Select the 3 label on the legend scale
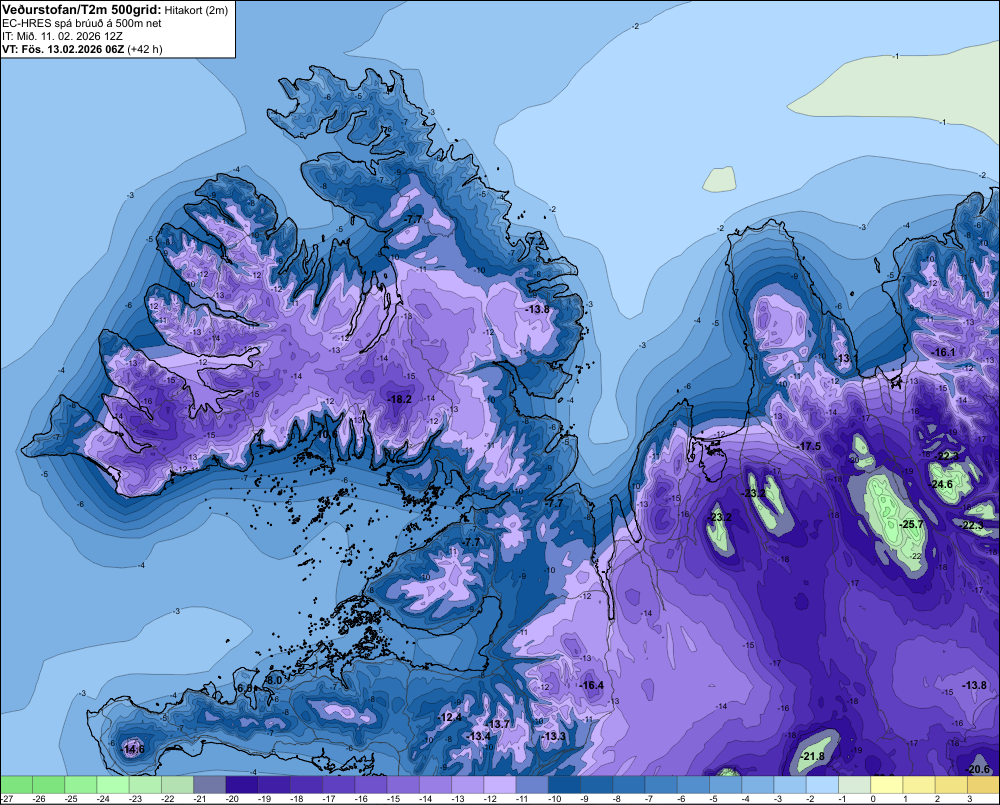 pyautogui.click(x=969, y=799)
